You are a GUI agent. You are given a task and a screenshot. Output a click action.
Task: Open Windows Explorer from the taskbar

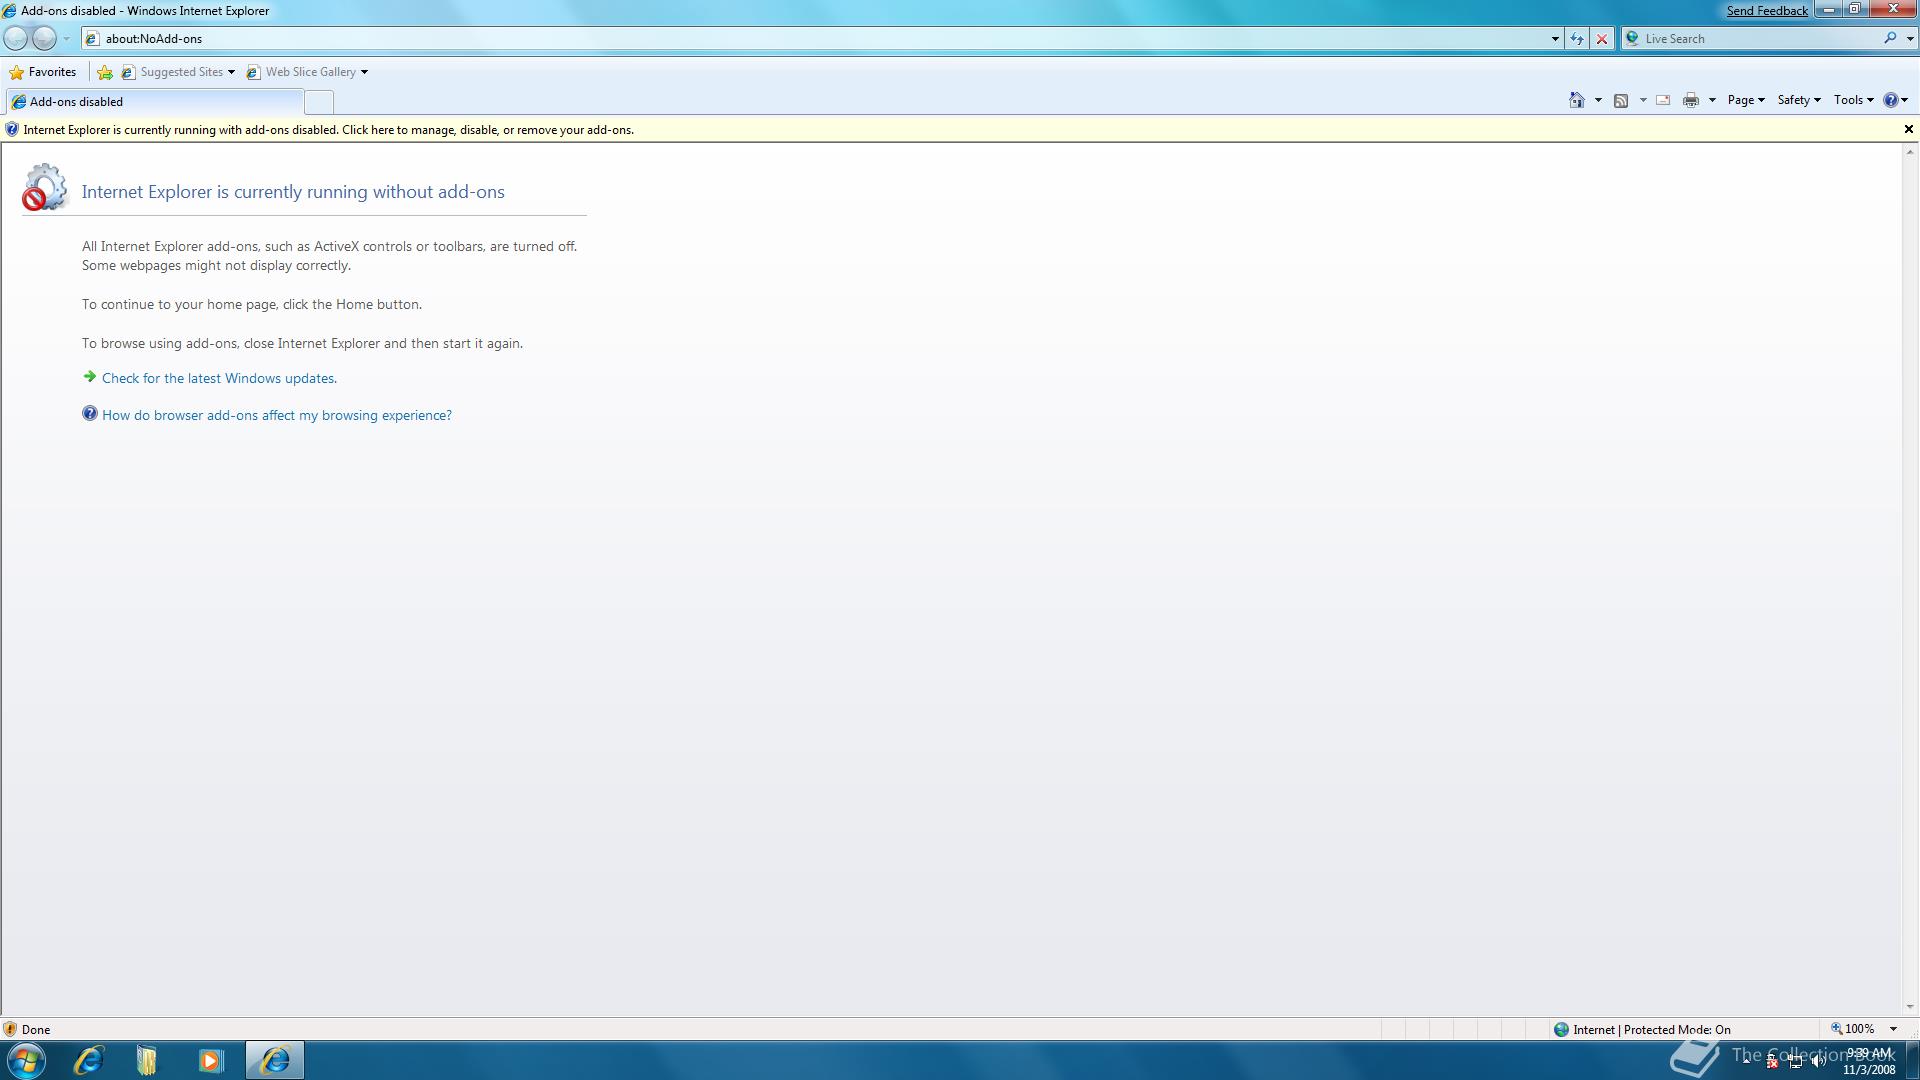[x=147, y=1060]
